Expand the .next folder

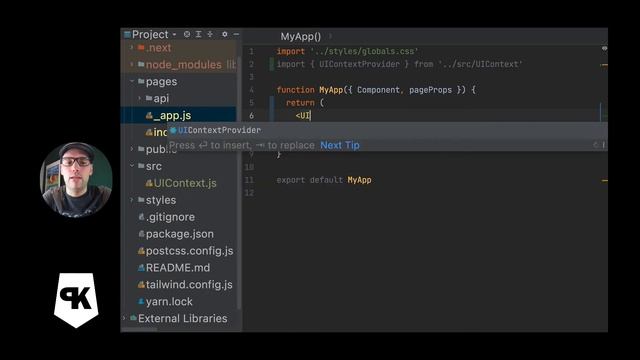pos(131,48)
